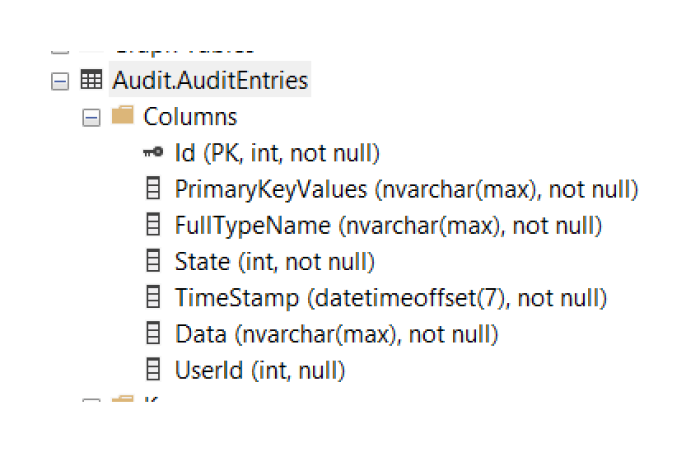Select the Data (nvarchar(max)) column
This screenshot has width=700, height=452.
(x=336, y=333)
